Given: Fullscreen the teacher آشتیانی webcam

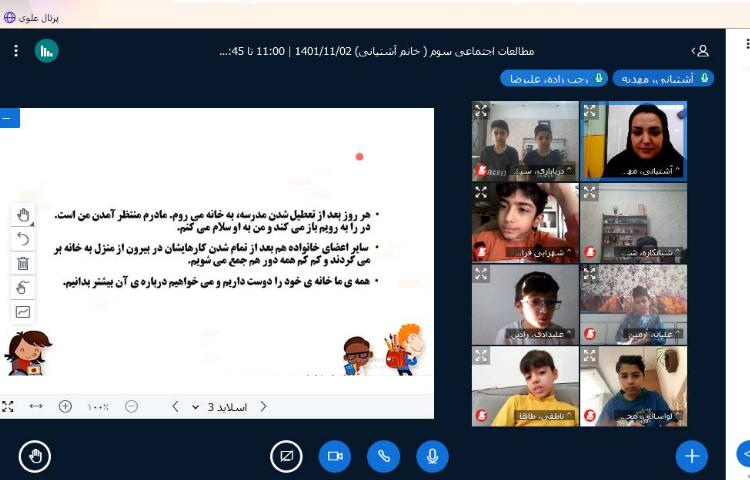Looking at the screenshot, I should point(590,111).
